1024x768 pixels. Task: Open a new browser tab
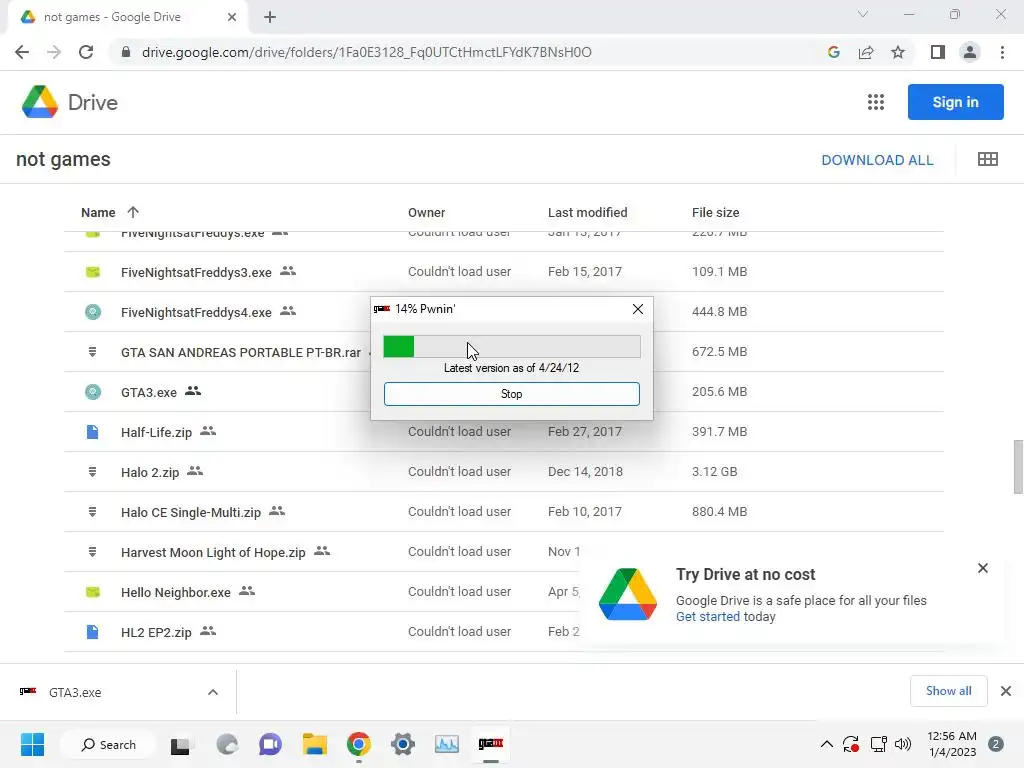270,17
